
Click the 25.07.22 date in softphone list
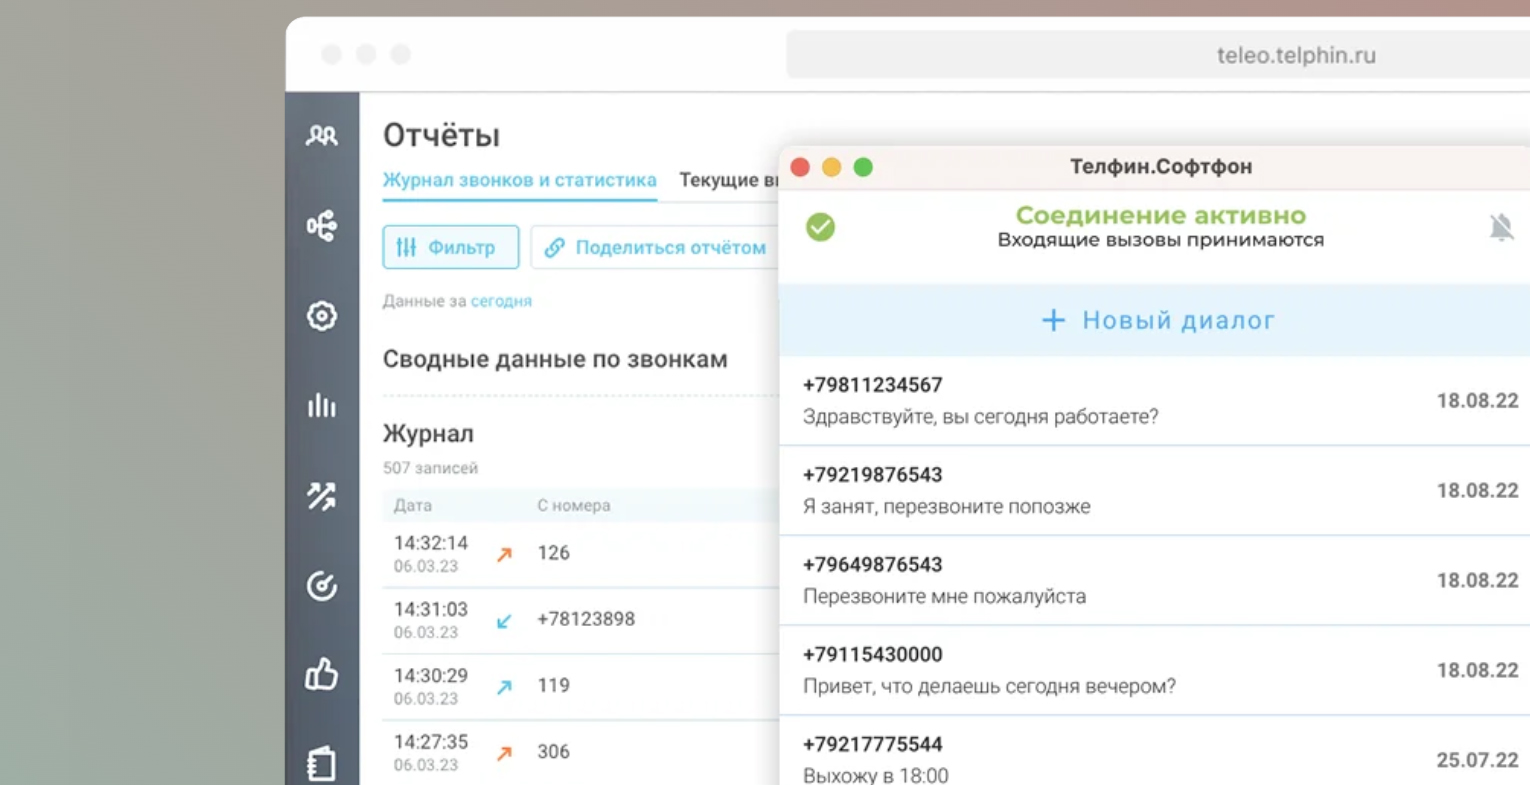(x=1478, y=760)
